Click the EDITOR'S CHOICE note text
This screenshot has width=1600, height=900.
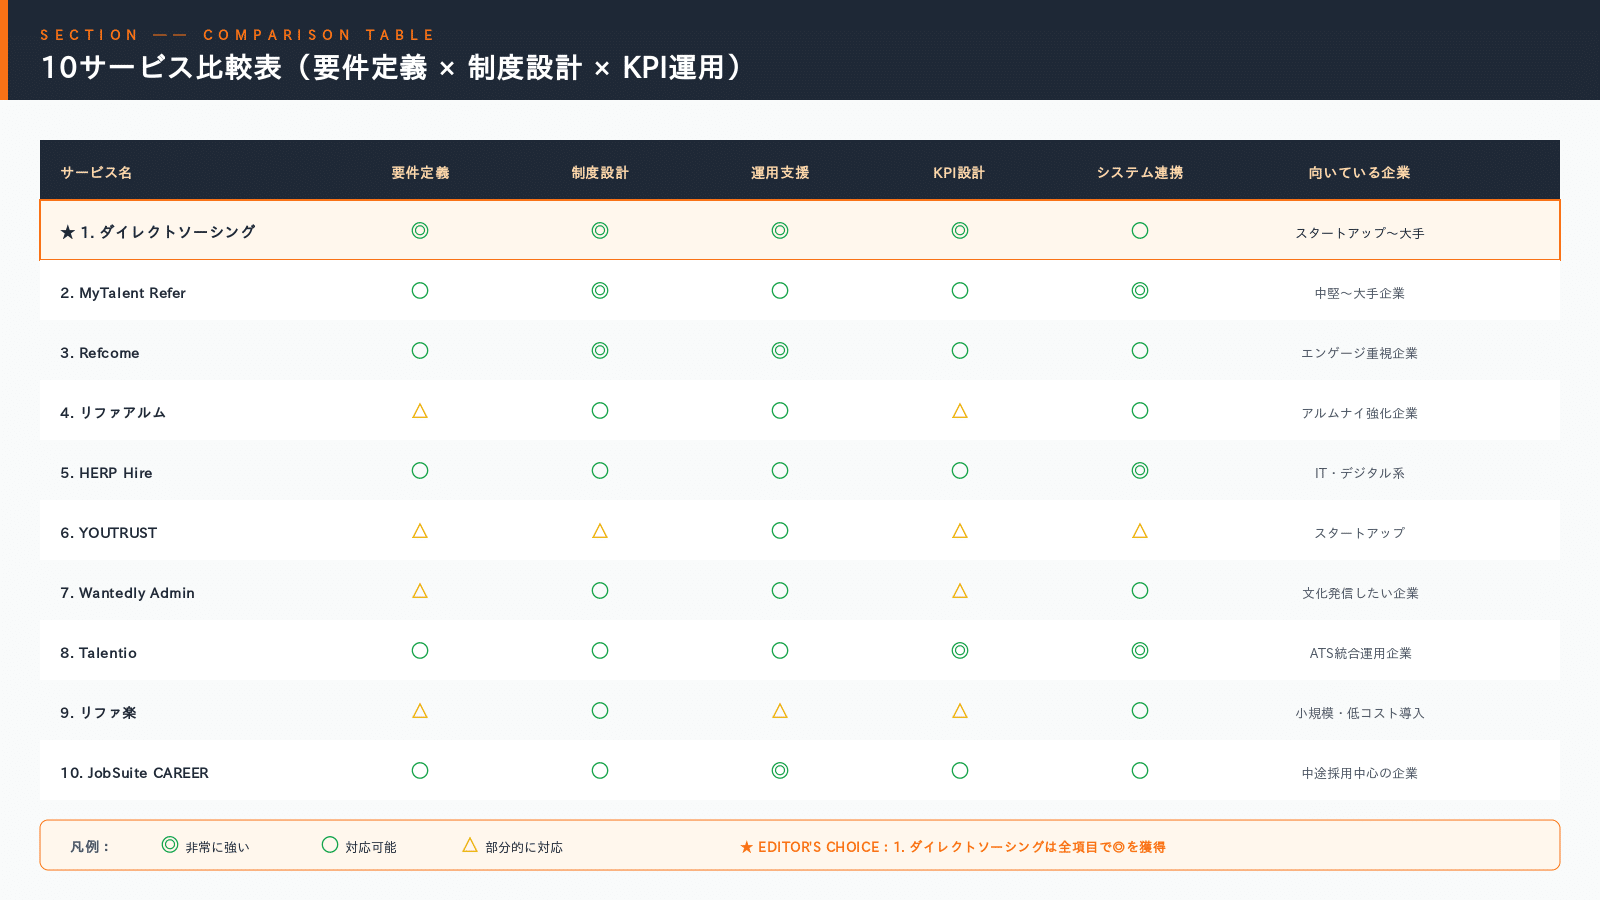[x=953, y=847]
